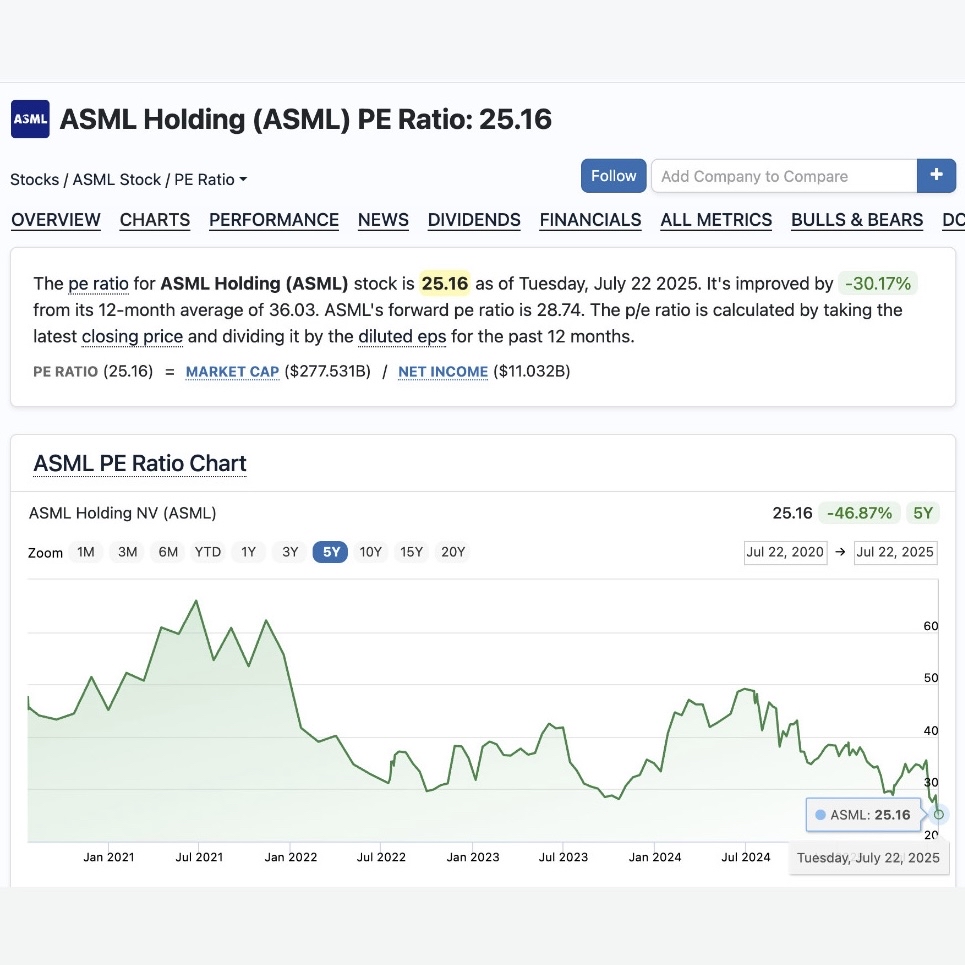The height and width of the screenshot is (965, 965).
Task: Switch the chart range to 10Y
Action: tap(371, 551)
